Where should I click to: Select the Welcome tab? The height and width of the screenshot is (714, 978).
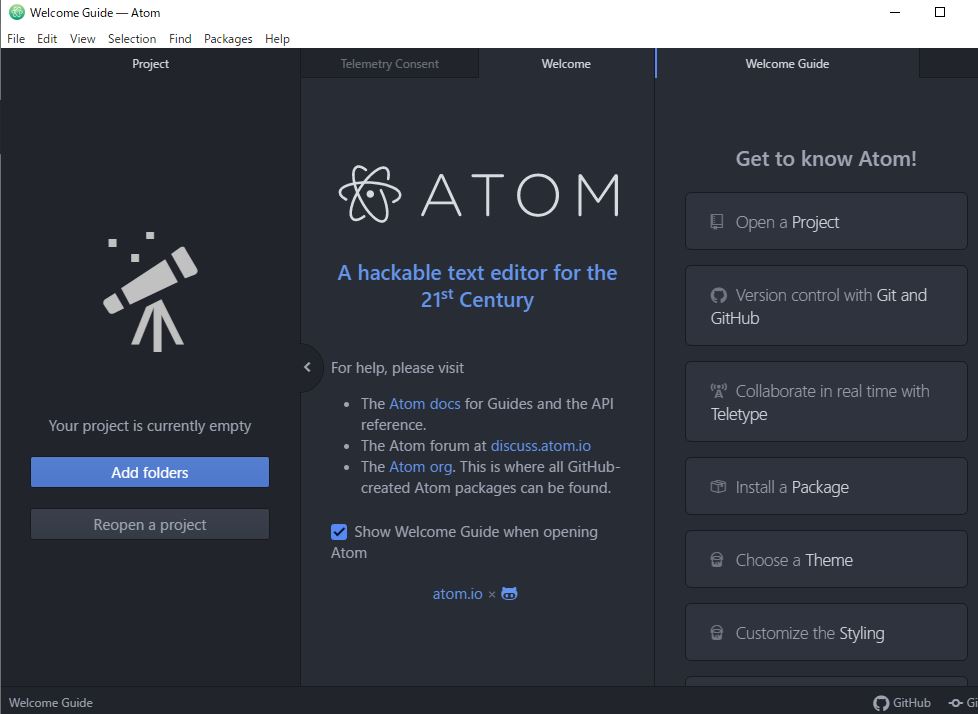coord(566,64)
